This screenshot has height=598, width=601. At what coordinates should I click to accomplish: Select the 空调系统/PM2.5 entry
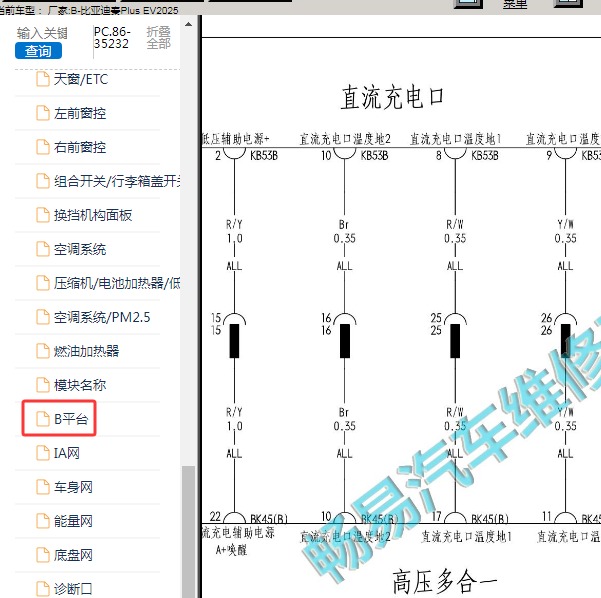click(x=102, y=317)
